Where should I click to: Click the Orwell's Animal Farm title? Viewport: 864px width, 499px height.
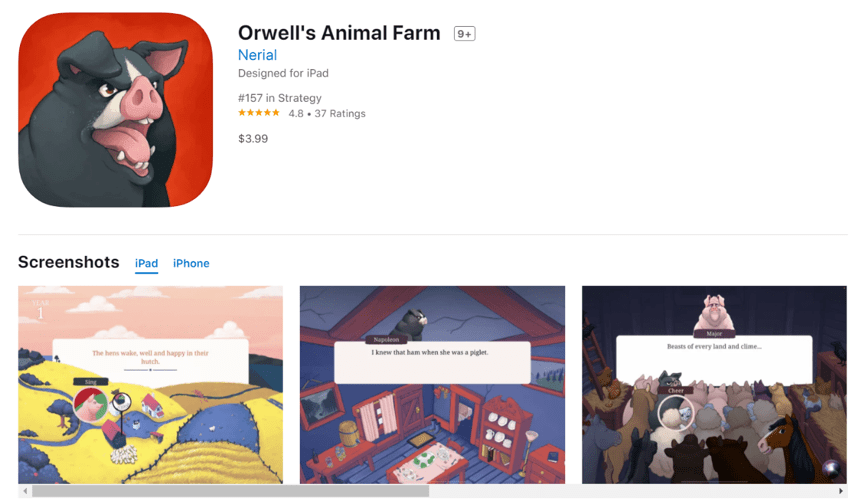click(339, 33)
